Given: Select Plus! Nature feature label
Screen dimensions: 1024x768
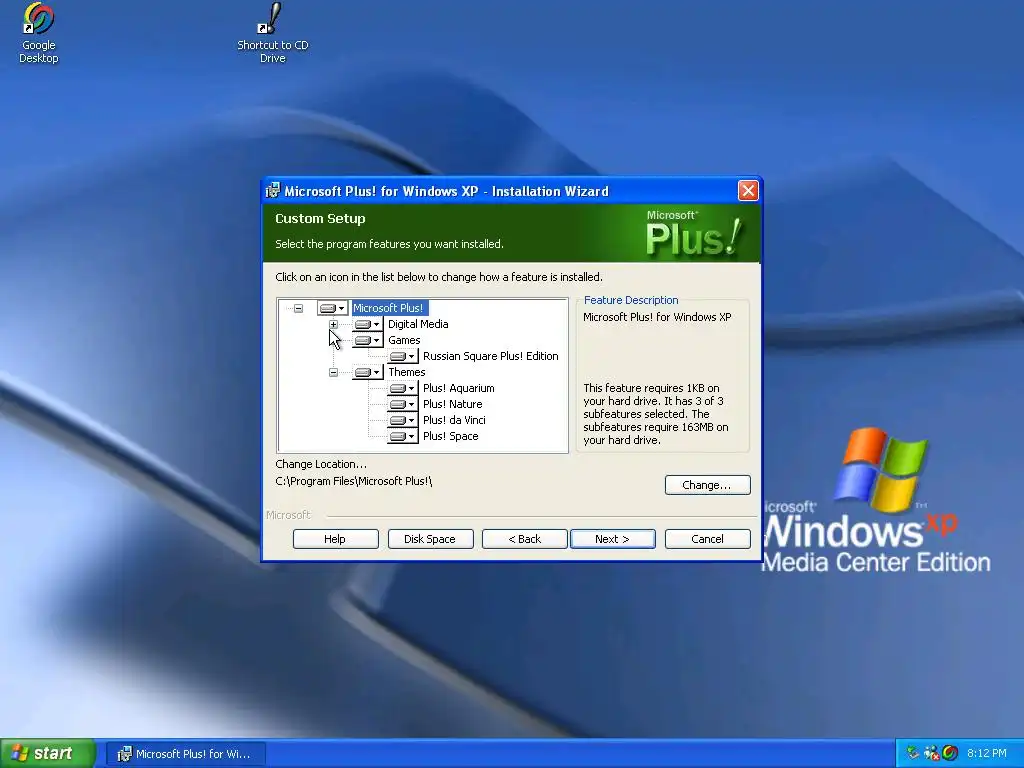Looking at the screenshot, I should 452,404.
